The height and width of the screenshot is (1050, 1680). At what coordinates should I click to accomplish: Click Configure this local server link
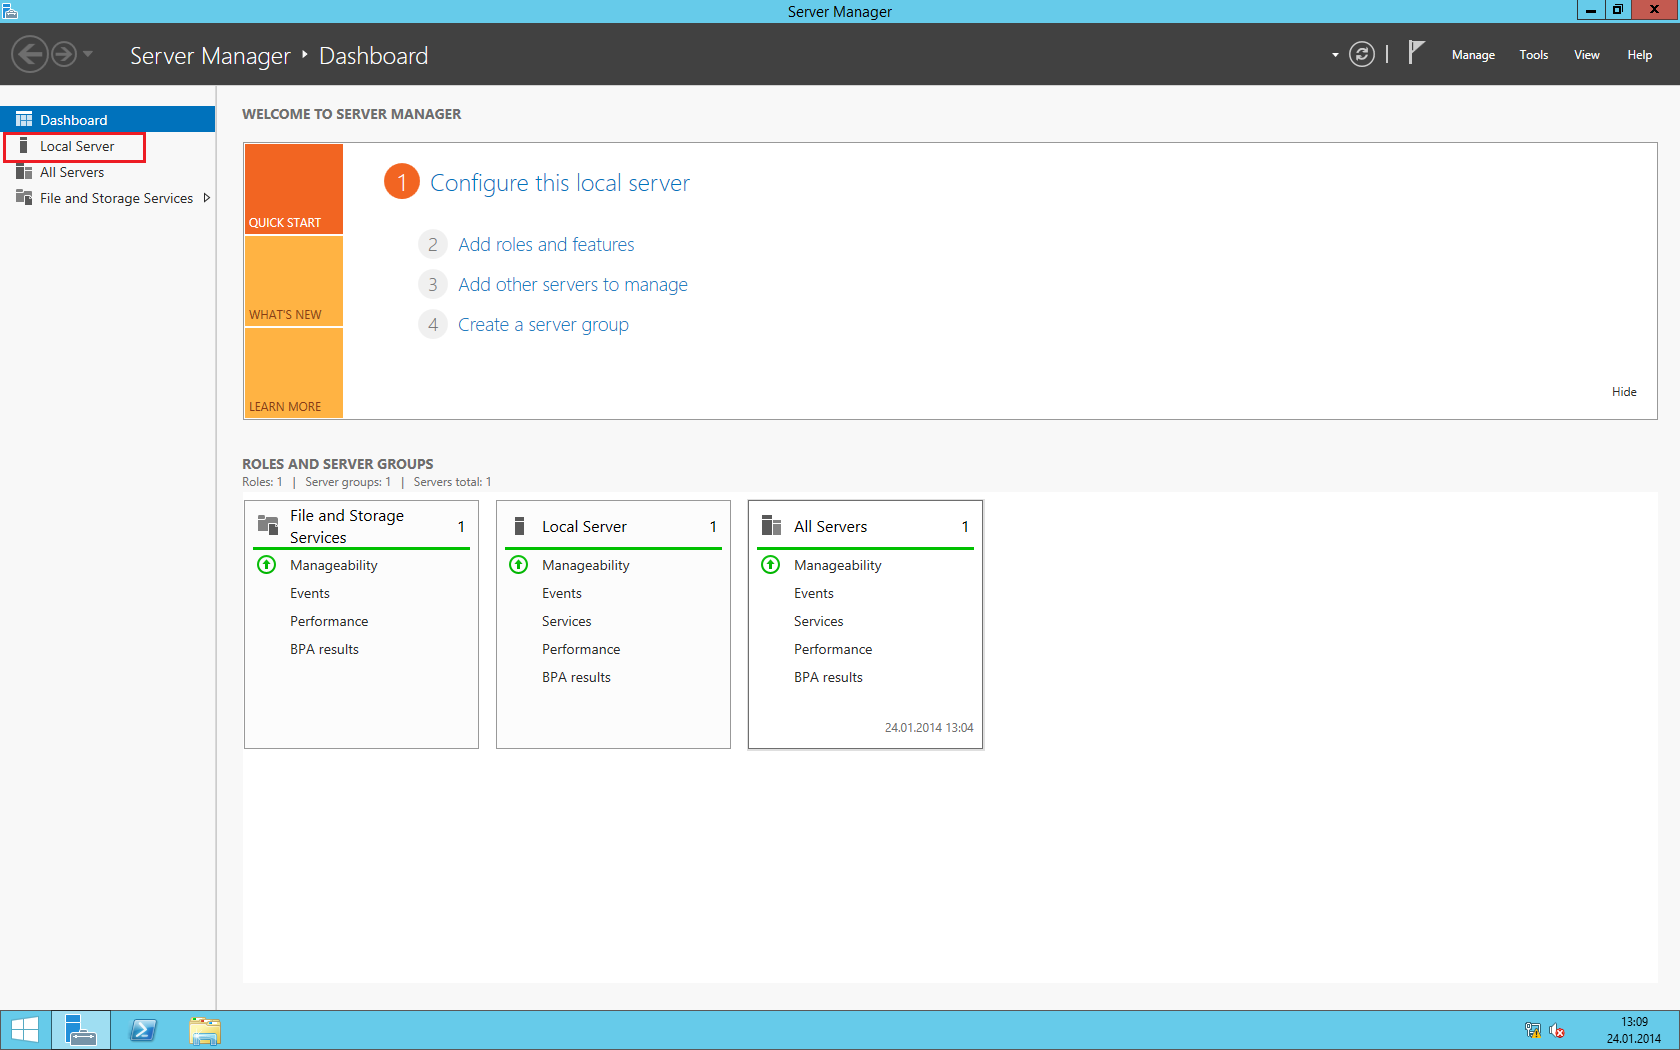[560, 183]
